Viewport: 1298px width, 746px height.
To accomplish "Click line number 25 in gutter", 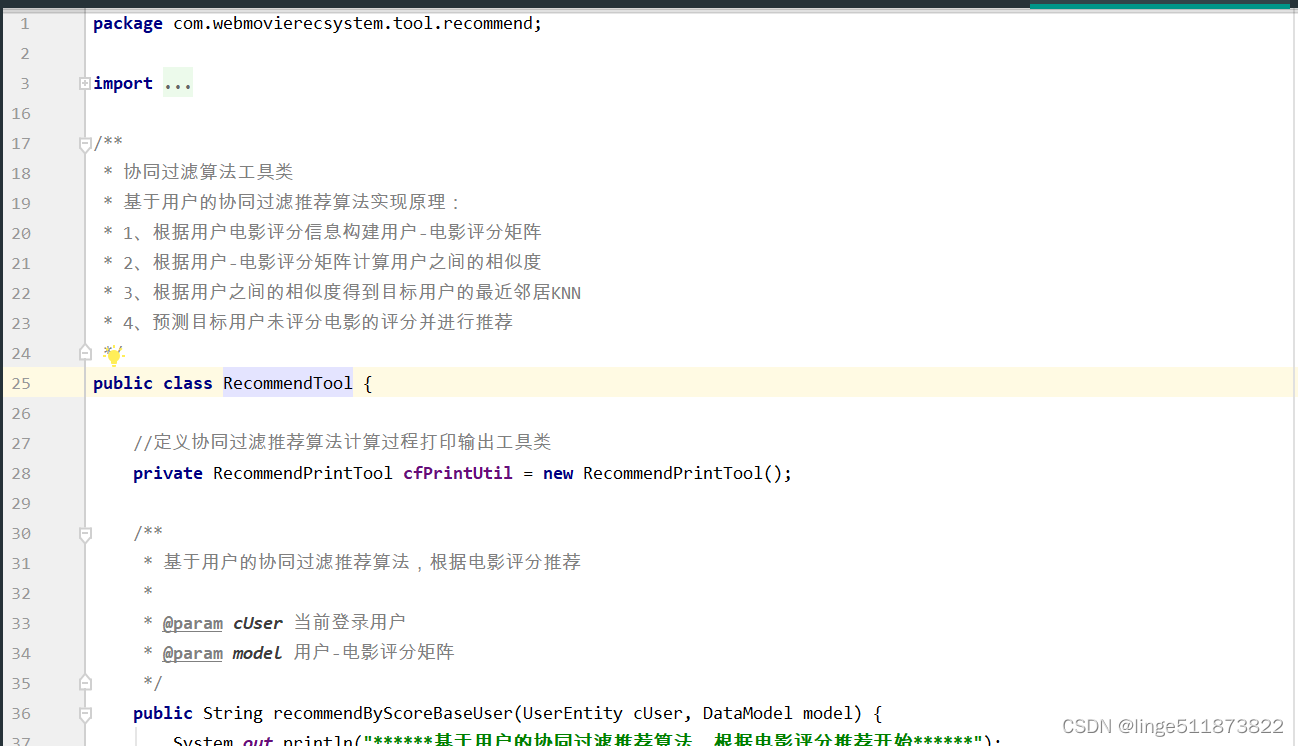I will coord(21,383).
